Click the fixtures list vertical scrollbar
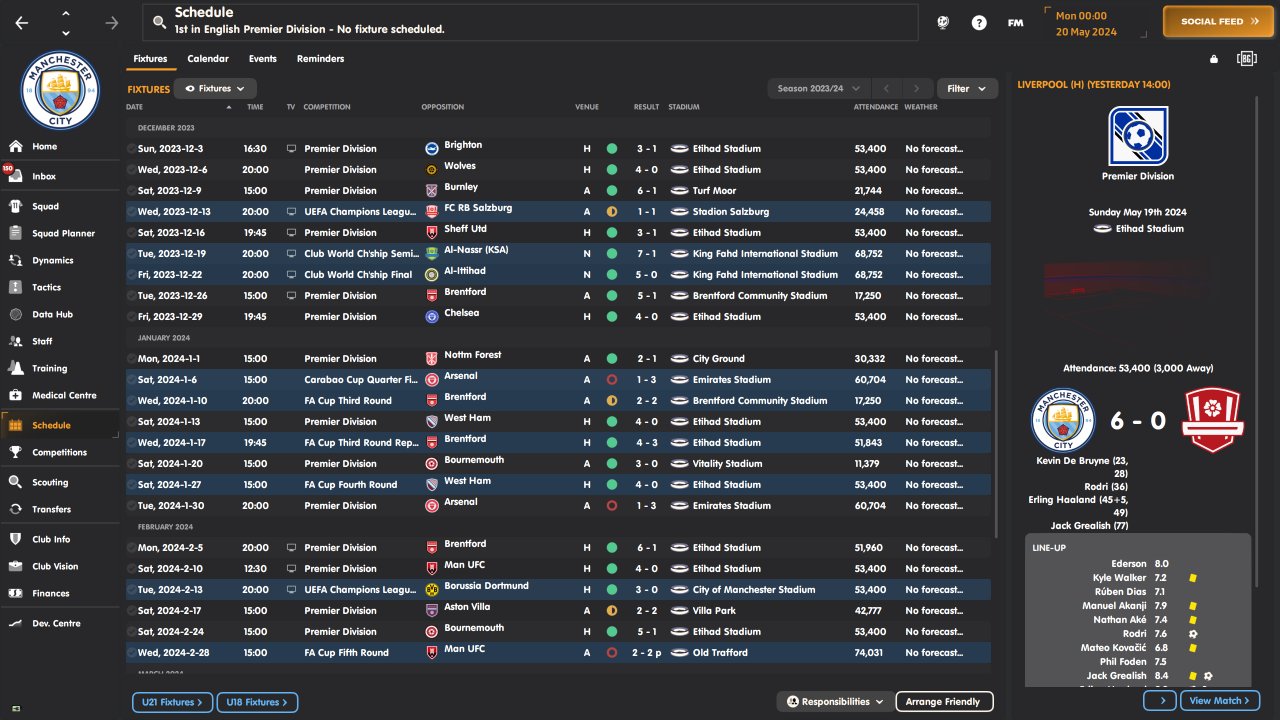This screenshot has height=720, width=1280. coord(996,440)
